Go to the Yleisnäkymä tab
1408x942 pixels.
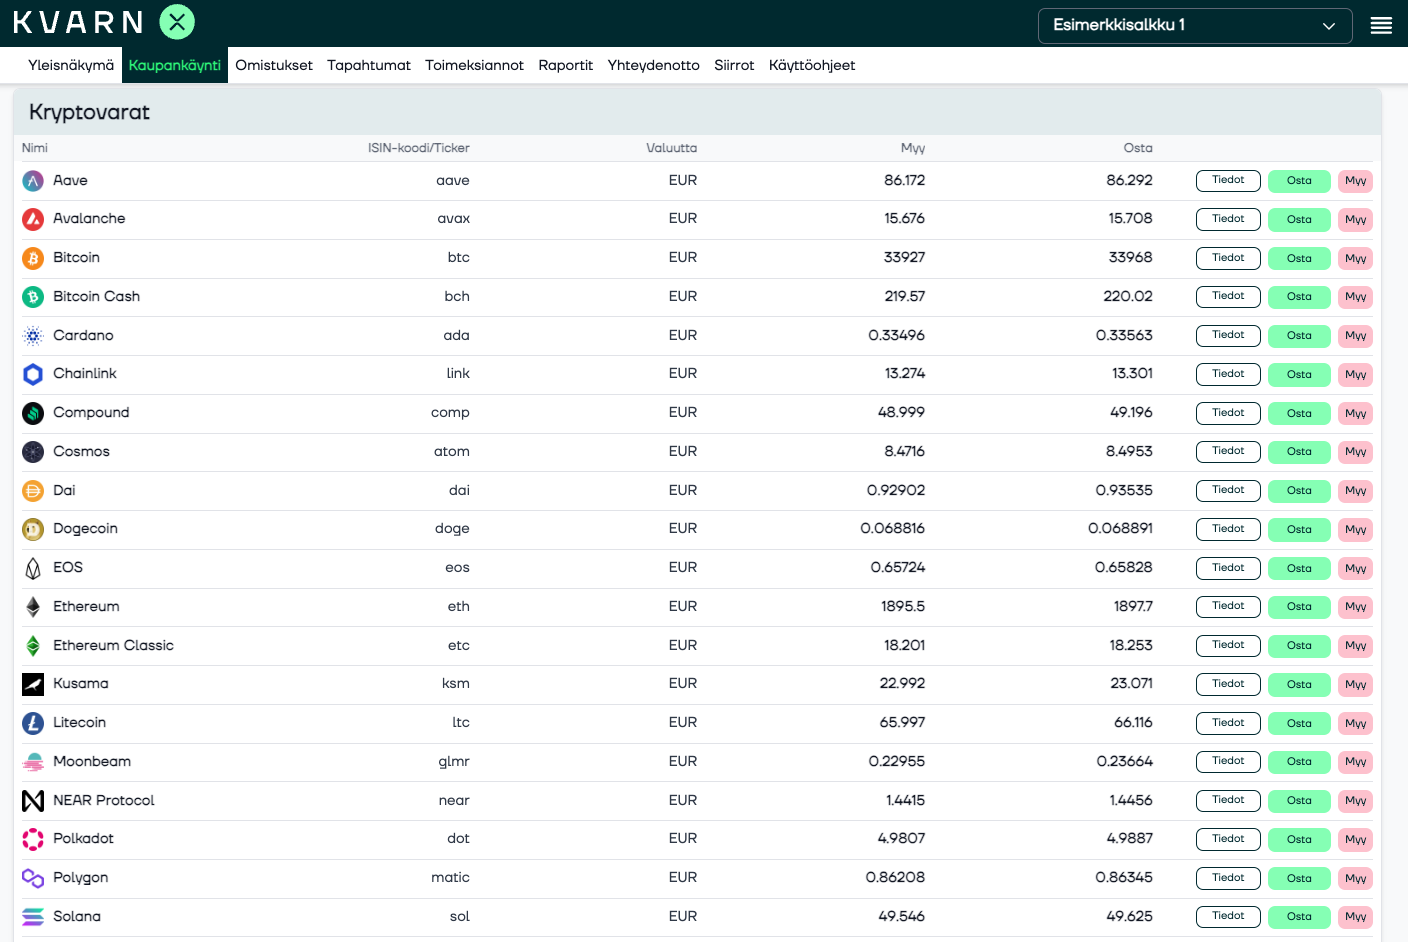[x=71, y=65]
